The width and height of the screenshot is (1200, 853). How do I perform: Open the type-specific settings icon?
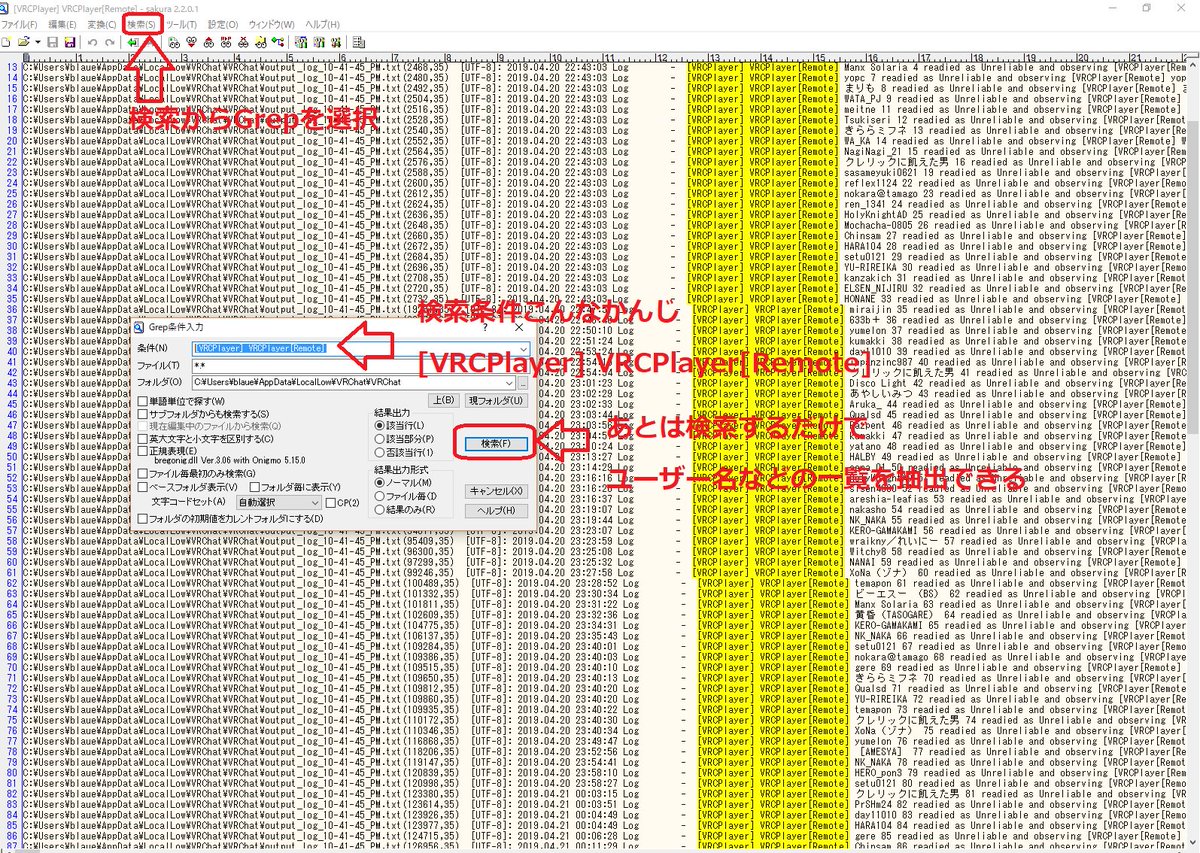318,42
